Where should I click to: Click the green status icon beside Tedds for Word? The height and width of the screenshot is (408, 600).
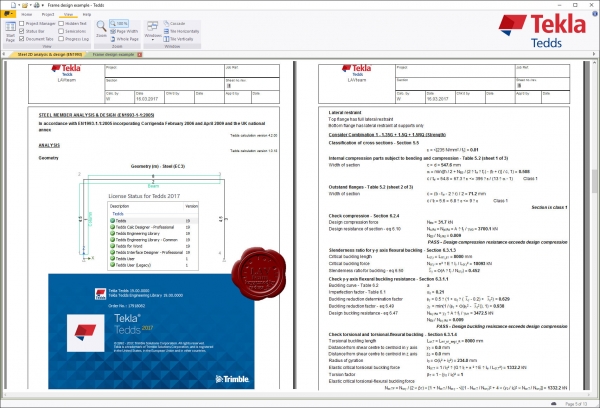(112, 246)
